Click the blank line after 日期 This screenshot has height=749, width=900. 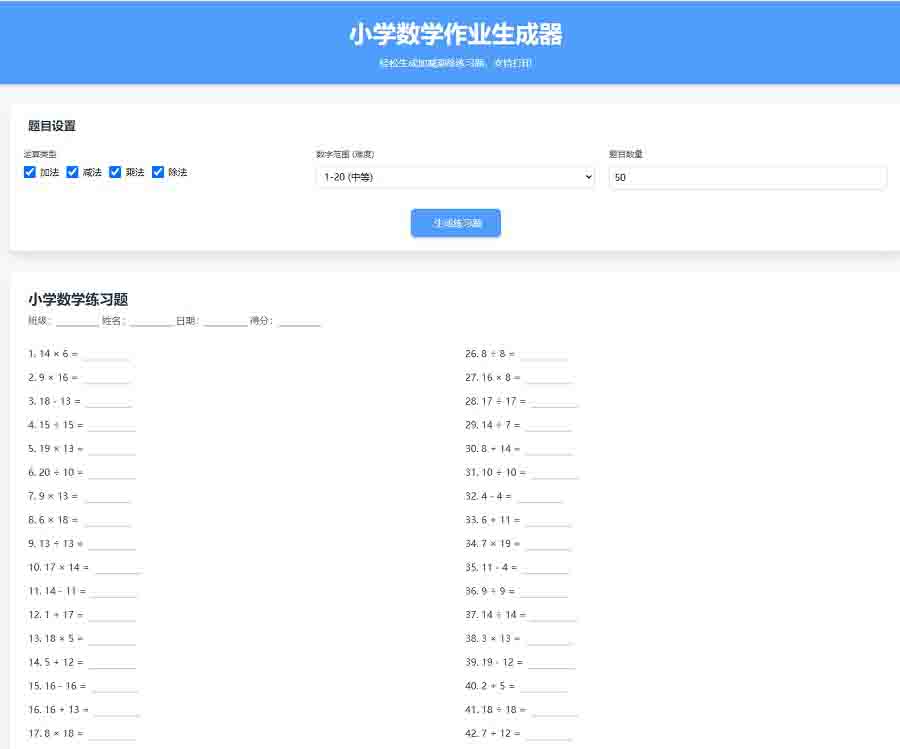tap(225, 322)
